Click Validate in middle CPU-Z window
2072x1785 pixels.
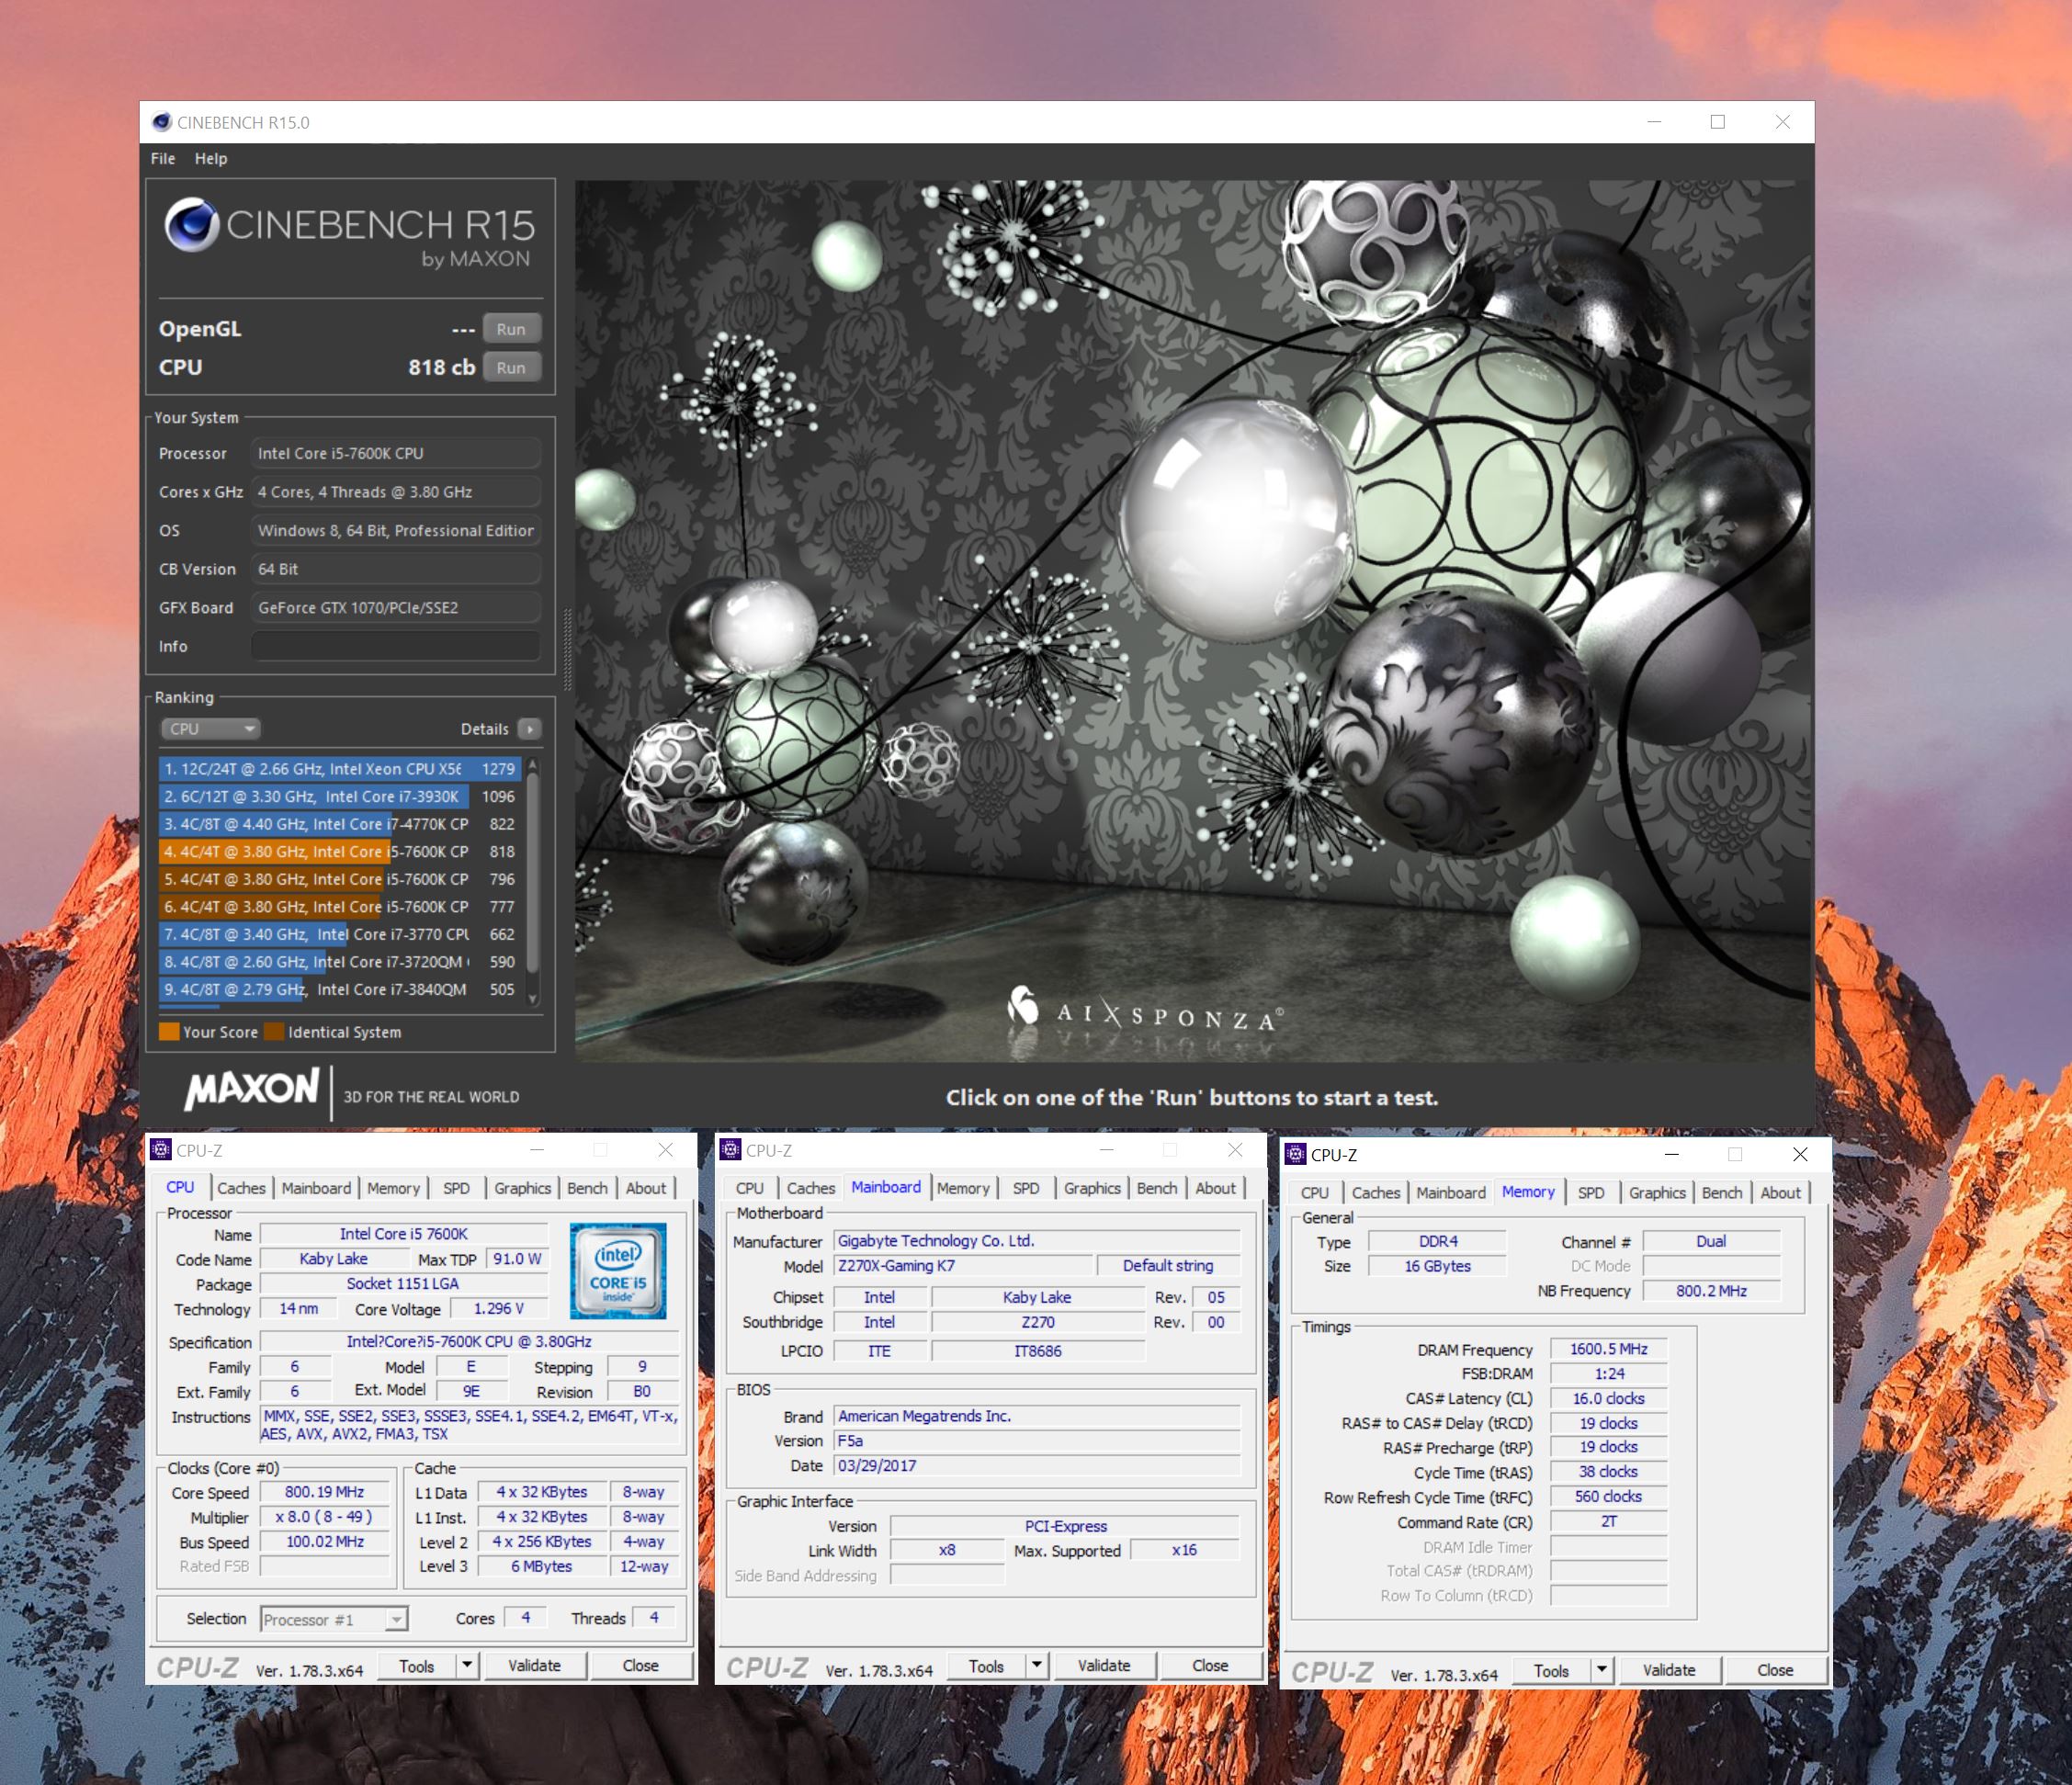pos(1104,1666)
